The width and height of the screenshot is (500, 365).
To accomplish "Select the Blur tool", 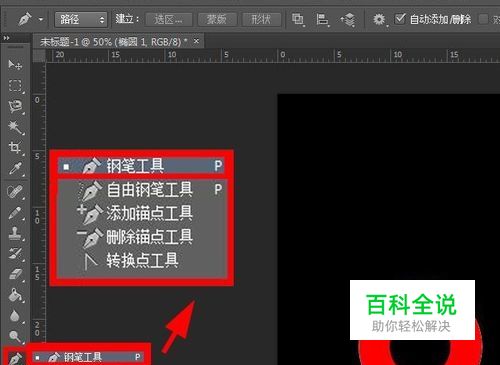I will click(x=15, y=316).
